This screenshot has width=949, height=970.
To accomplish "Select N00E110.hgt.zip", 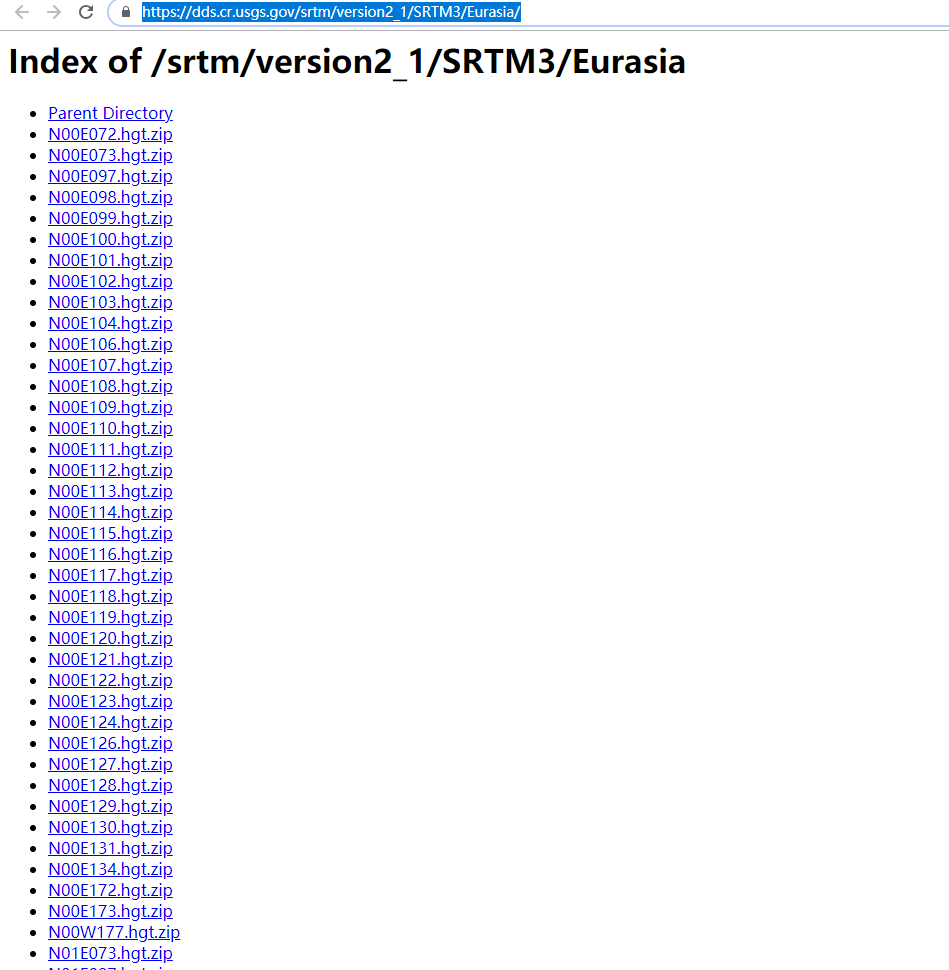I will pyautogui.click(x=110, y=428).
